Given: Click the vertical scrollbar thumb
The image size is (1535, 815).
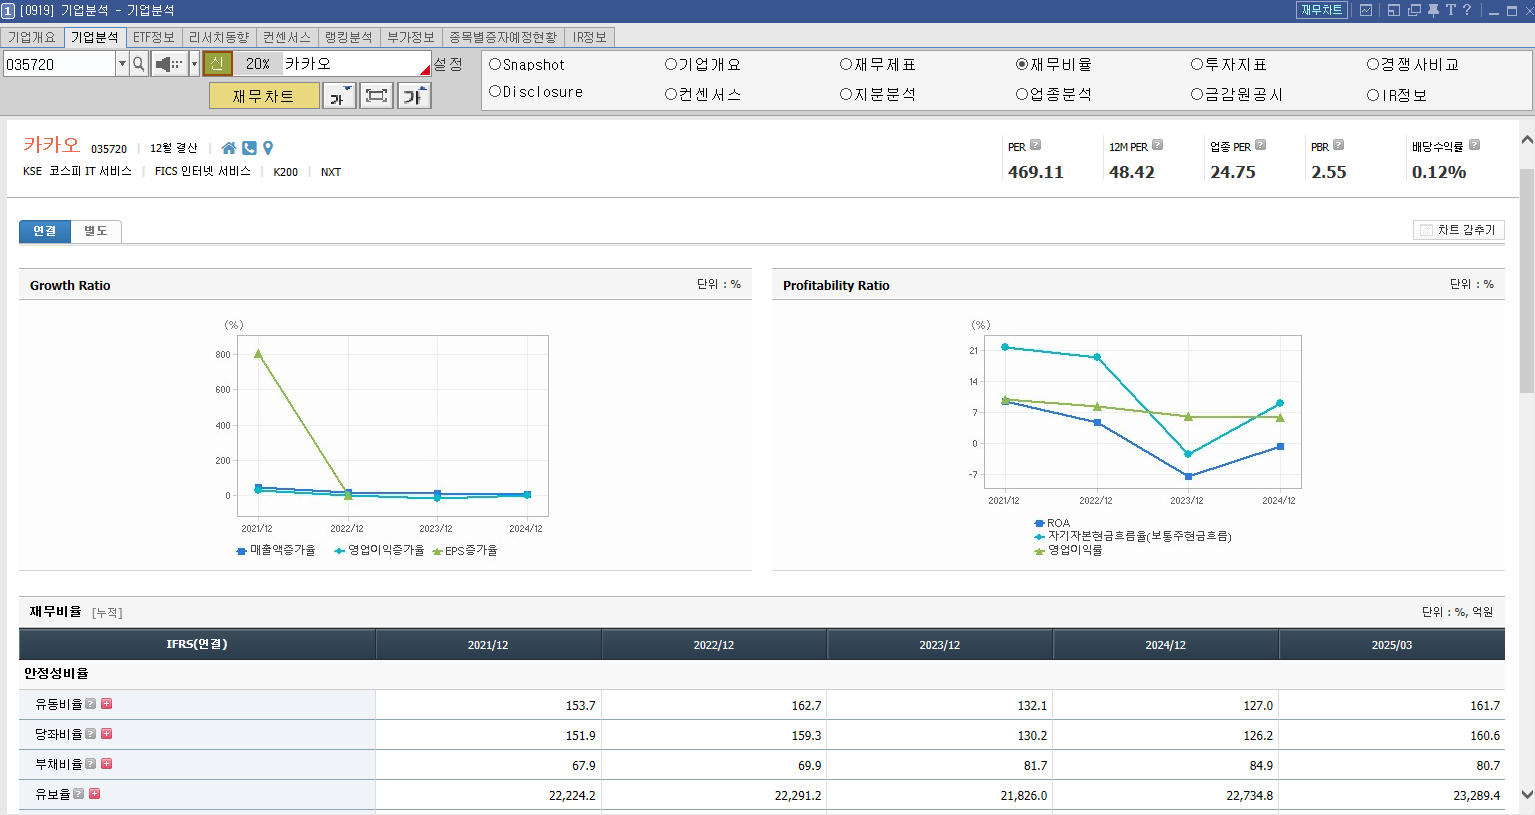Looking at the screenshot, I should 1527,280.
